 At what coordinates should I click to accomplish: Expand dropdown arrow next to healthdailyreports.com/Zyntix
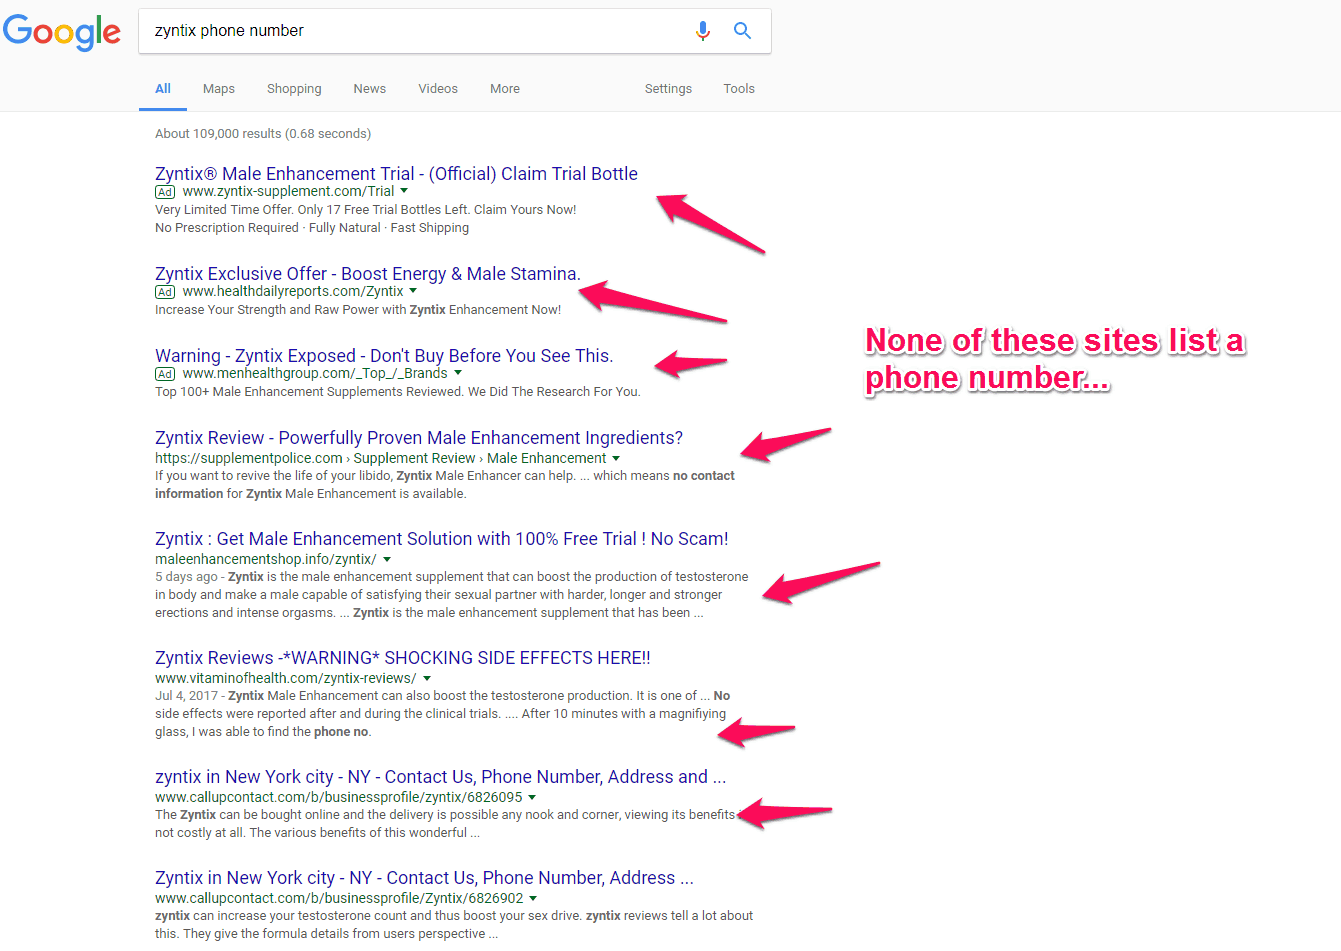[x=413, y=291]
